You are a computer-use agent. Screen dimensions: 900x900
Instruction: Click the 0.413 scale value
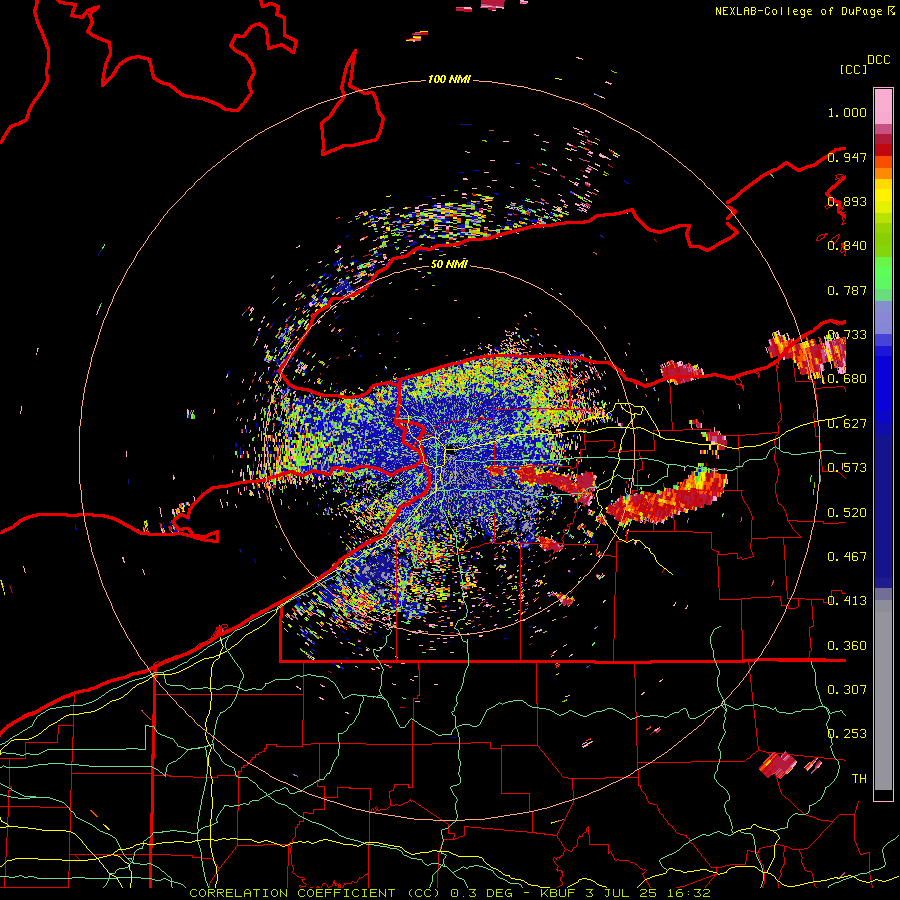(847, 601)
